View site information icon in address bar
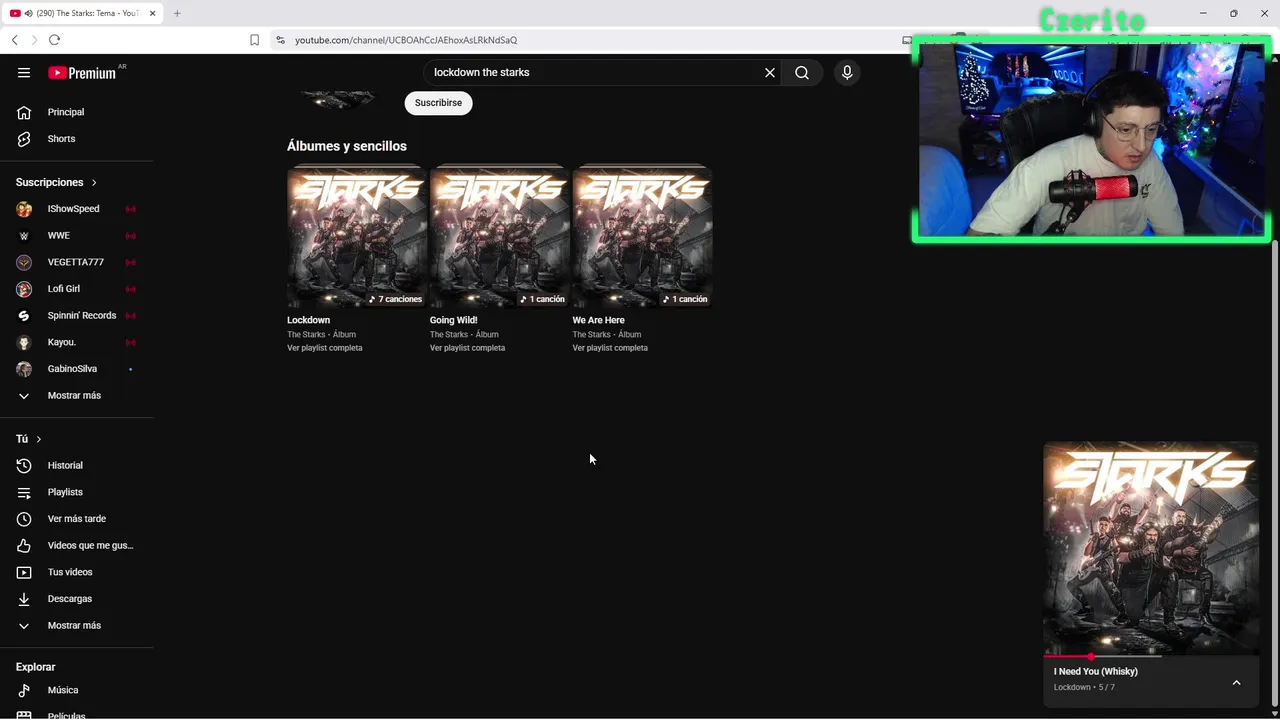 click(280, 40)
